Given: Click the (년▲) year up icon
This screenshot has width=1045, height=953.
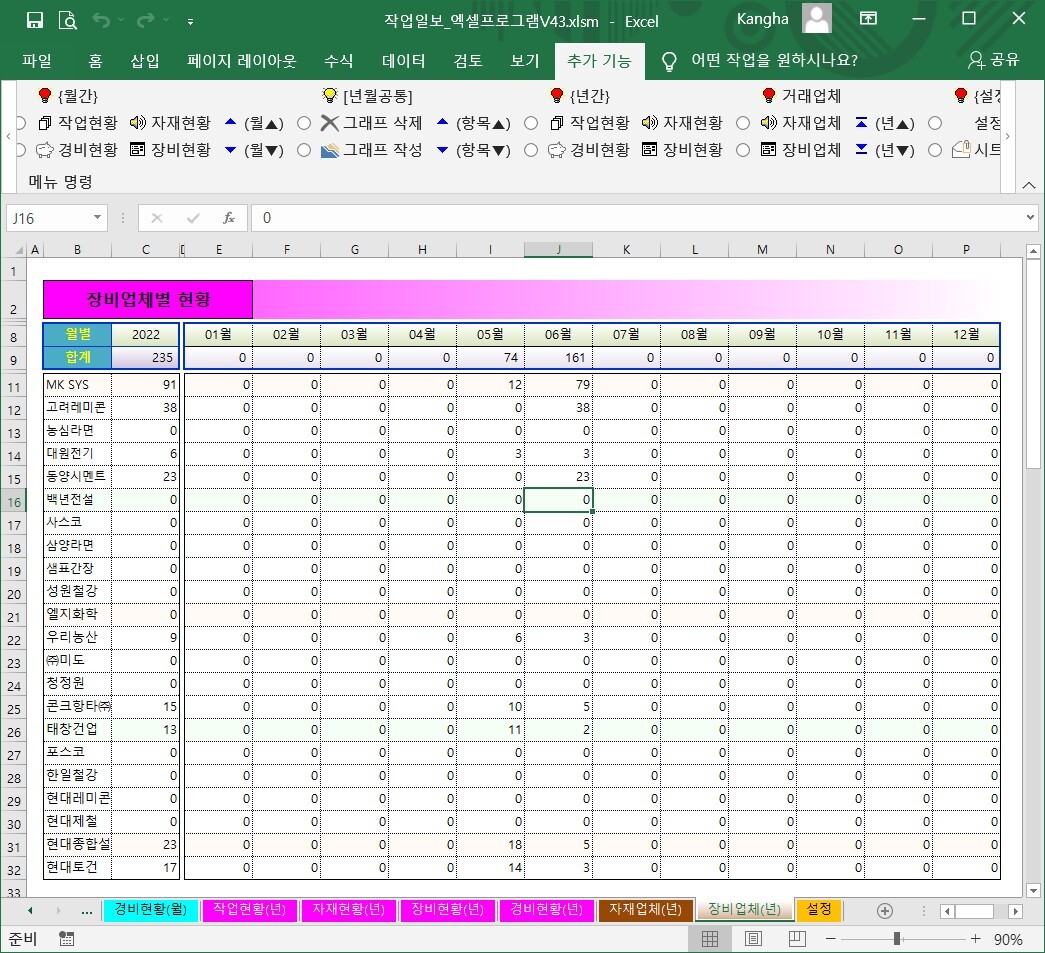Looking at the screenshot, I should pyautogui.click(x=861, y=123).
